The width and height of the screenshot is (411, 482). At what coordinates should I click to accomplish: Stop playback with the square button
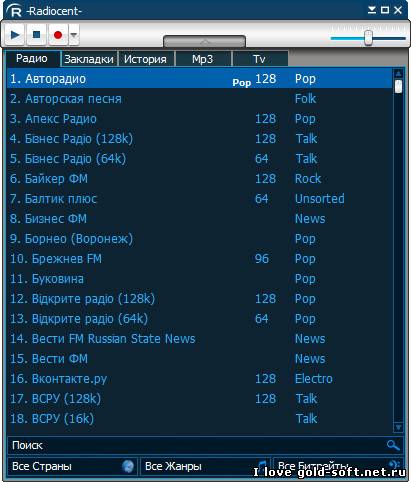37,34
